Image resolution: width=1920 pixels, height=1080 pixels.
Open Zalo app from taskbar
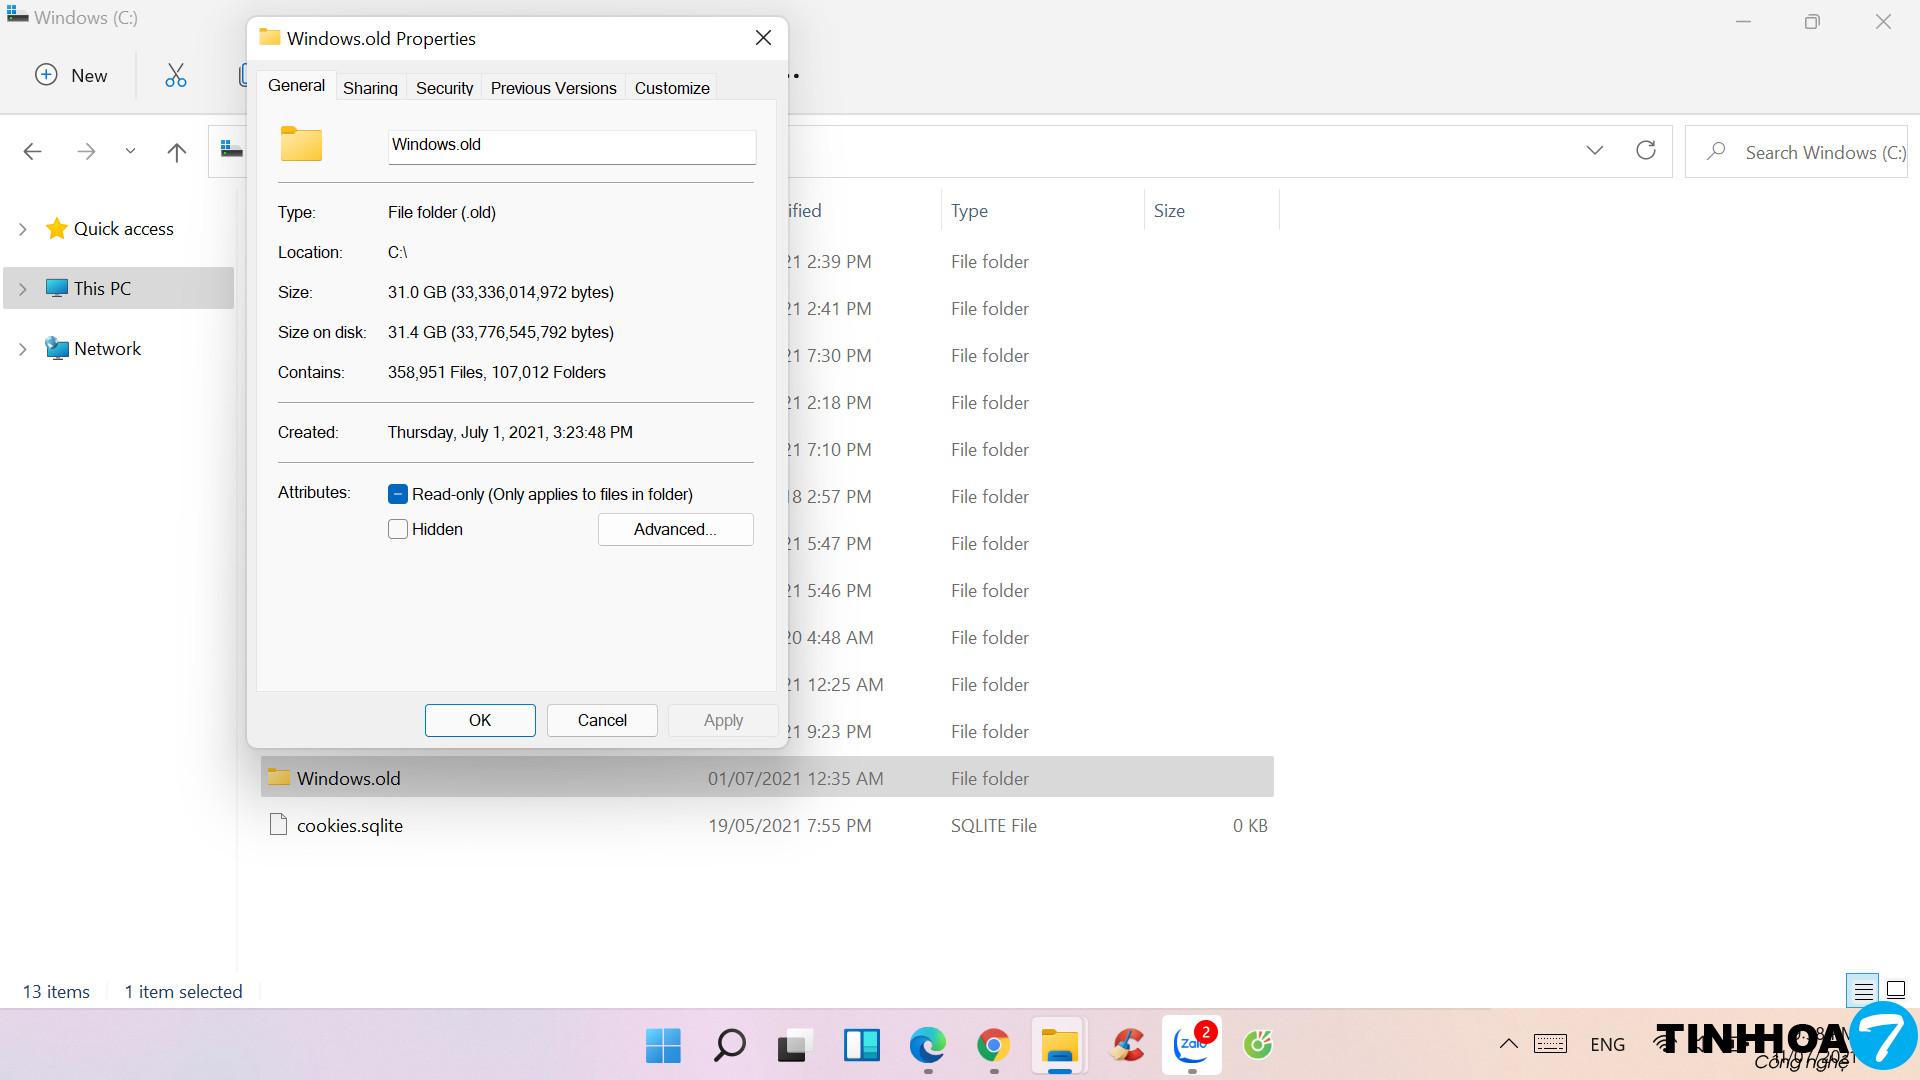(x=1191, y=1045)
